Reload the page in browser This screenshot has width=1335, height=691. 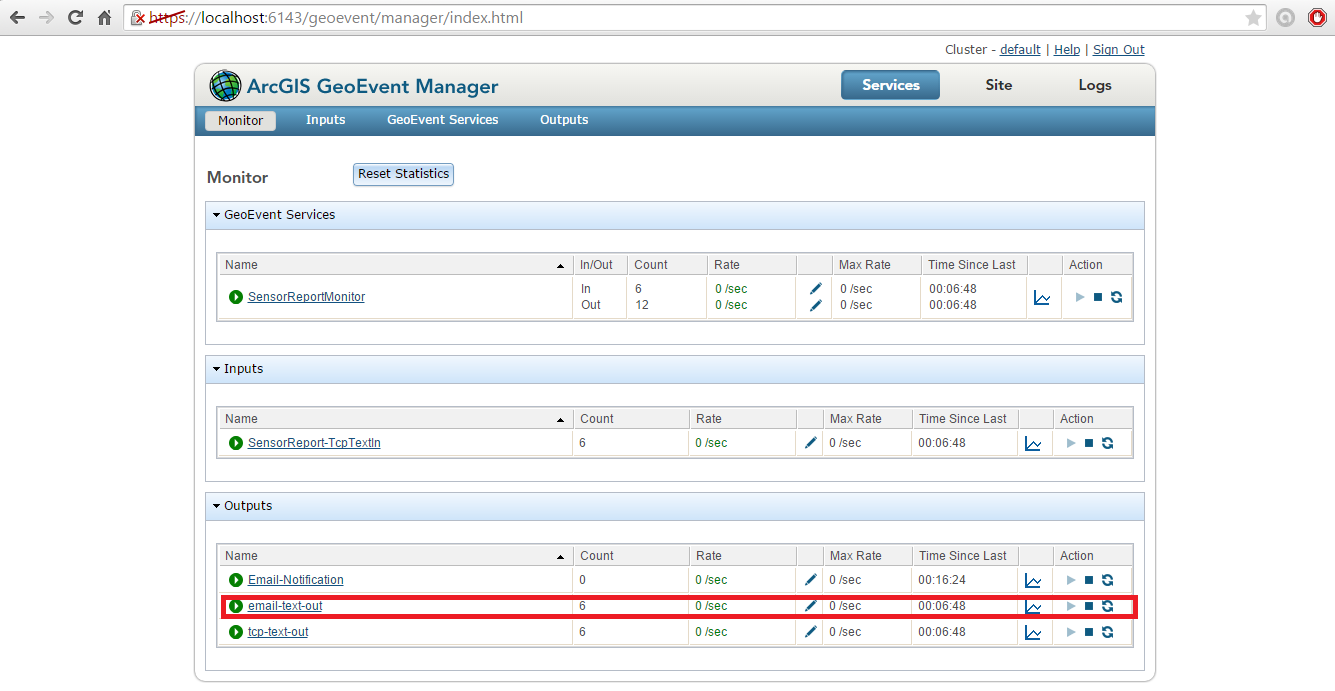75,18
